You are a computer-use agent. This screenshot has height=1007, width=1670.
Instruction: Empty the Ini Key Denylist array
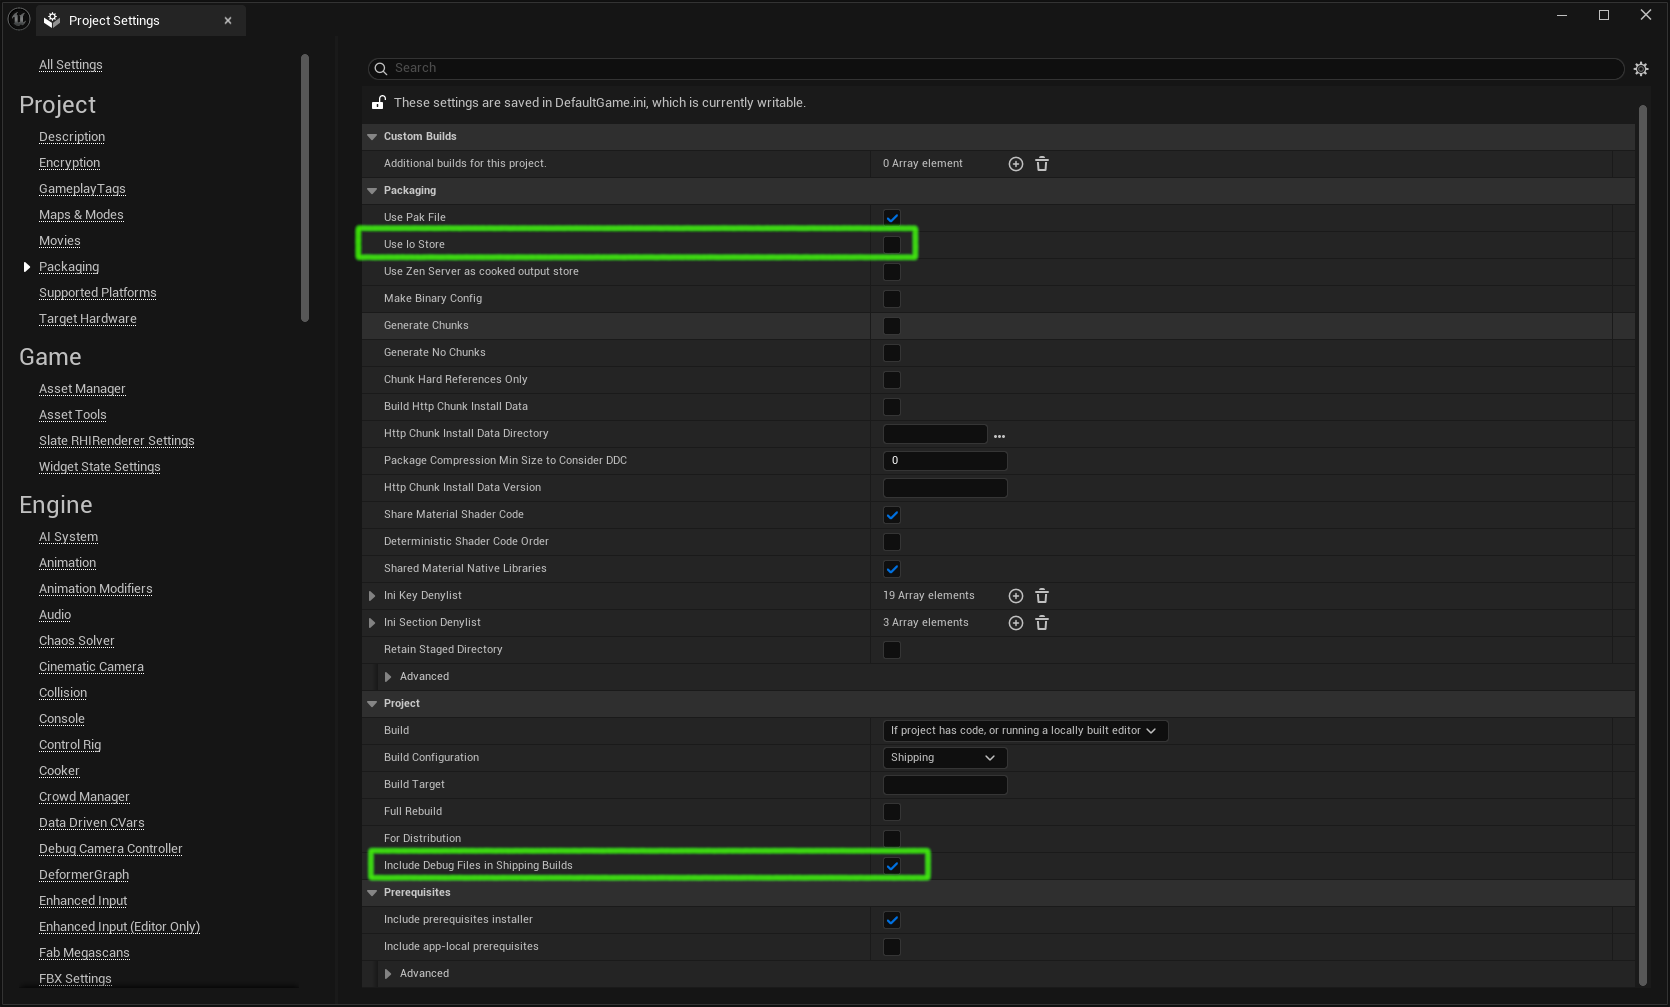[1042, 596]
